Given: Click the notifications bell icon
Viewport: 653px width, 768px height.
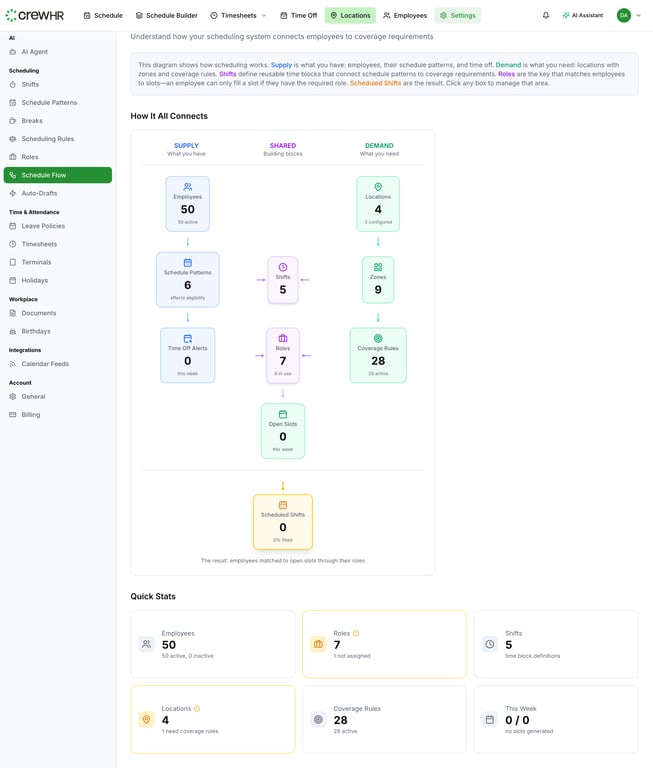Looking at the screenshot, I should [x=546, y=15].
